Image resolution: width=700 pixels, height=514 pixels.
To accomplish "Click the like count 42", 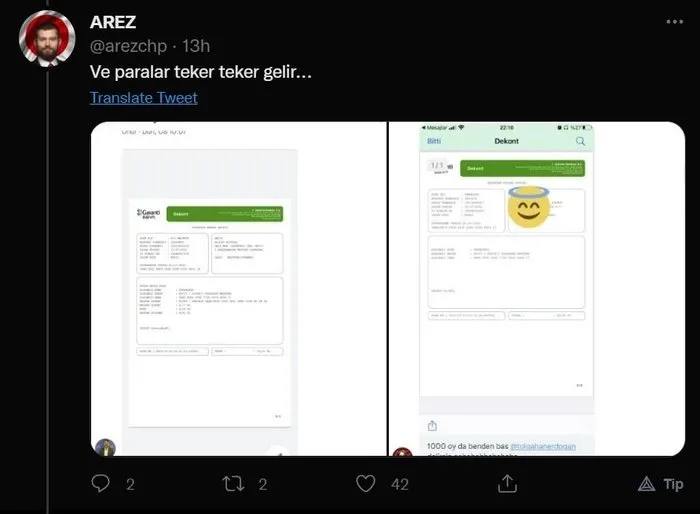I will point(400,484).
